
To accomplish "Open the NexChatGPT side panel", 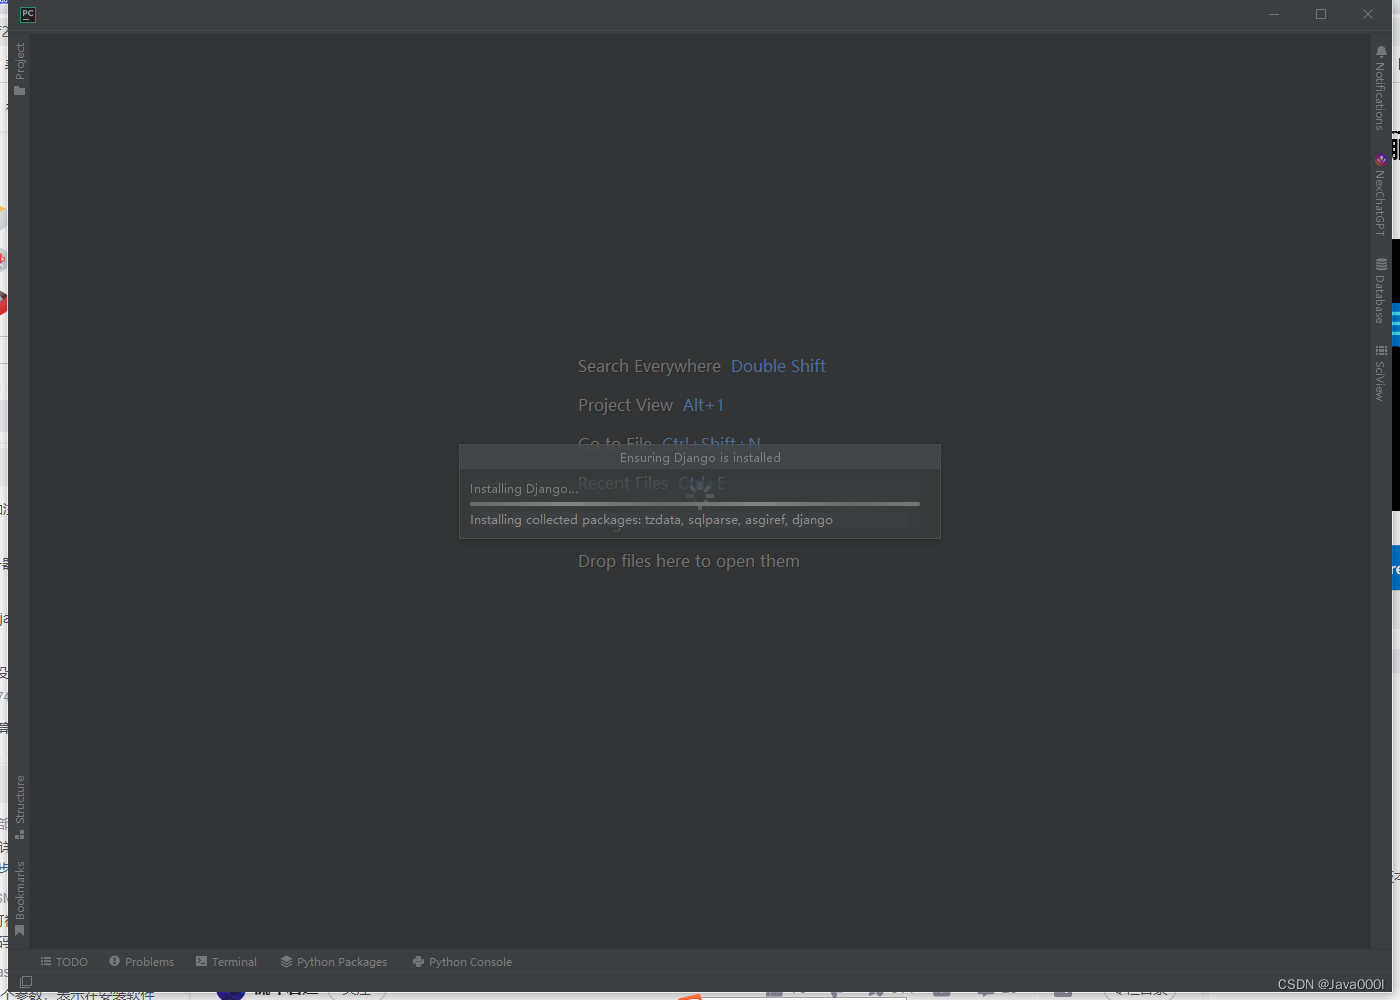I will [1380, 195].
